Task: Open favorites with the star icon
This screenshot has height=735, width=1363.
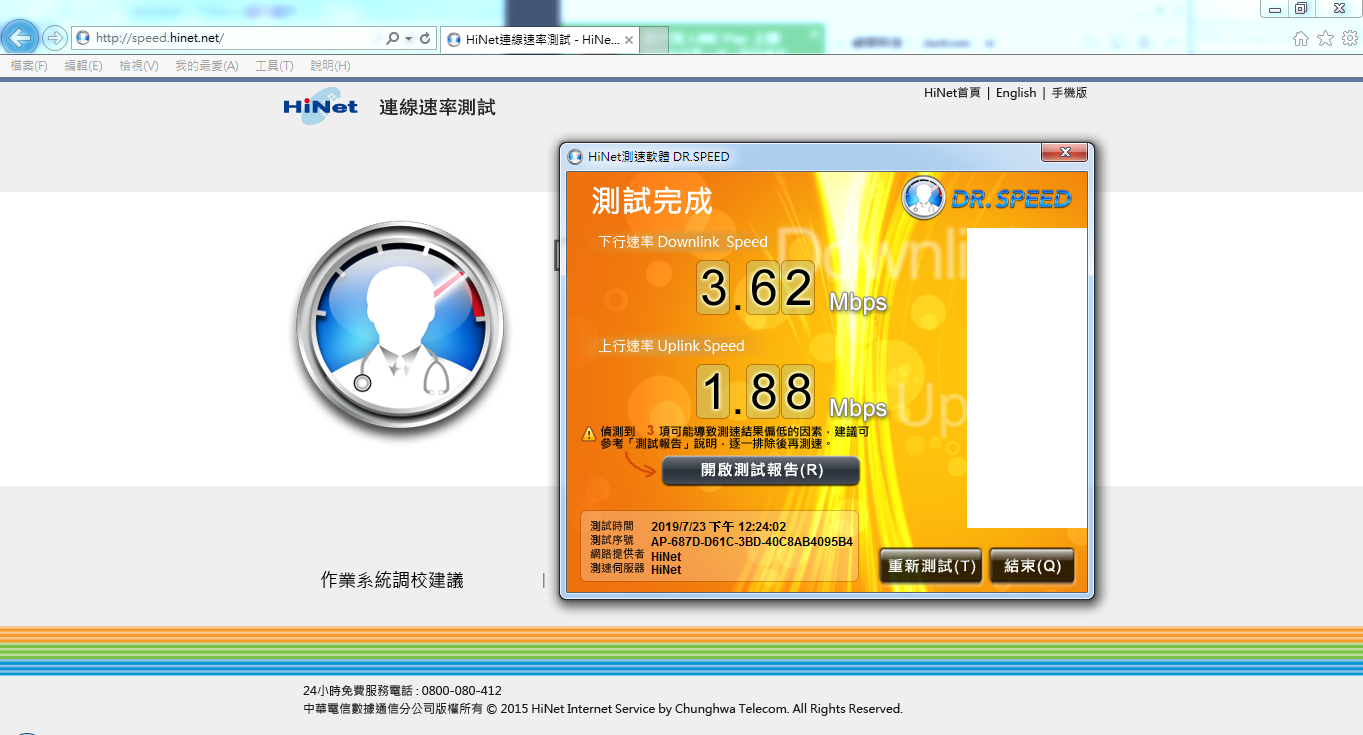Action: [1325, 39]
